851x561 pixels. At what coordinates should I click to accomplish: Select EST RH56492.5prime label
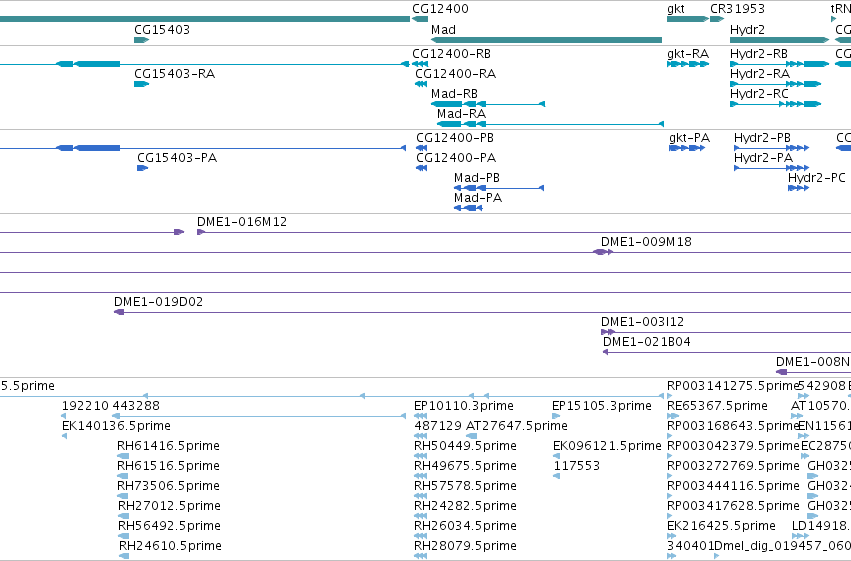coord(169,526)
